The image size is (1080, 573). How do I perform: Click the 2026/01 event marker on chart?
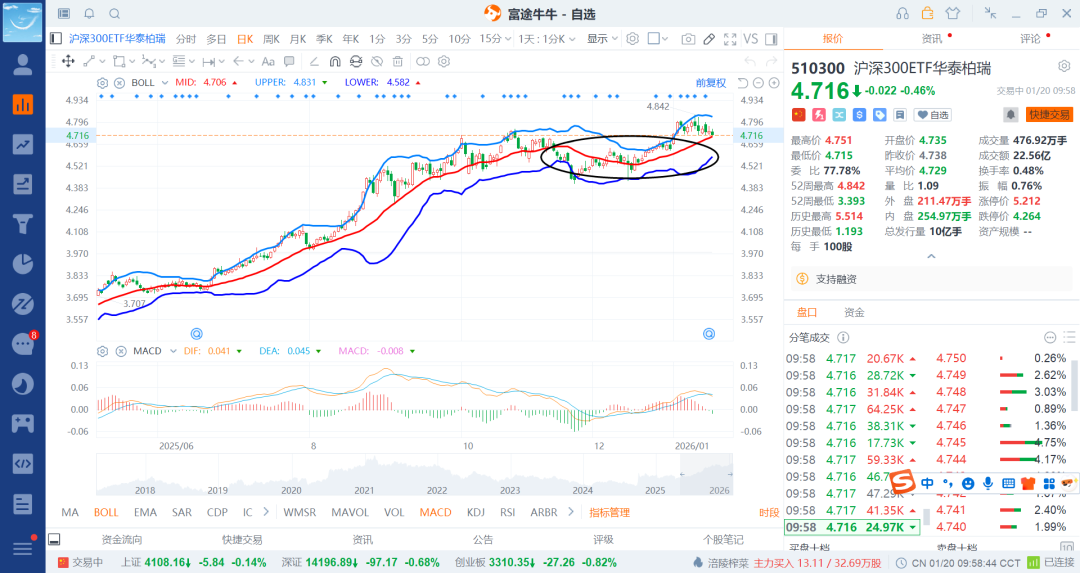[x=709, y=334]
